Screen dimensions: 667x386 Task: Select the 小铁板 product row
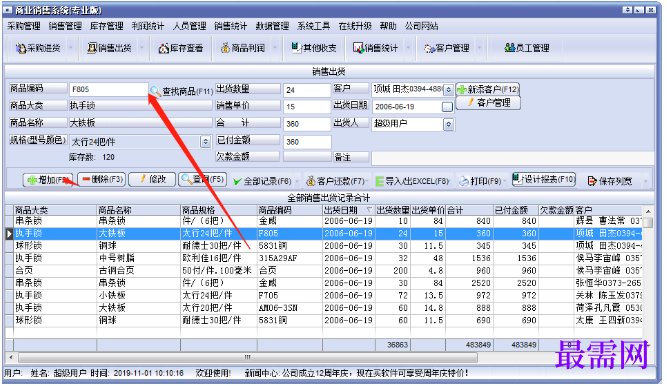[323, 295]
